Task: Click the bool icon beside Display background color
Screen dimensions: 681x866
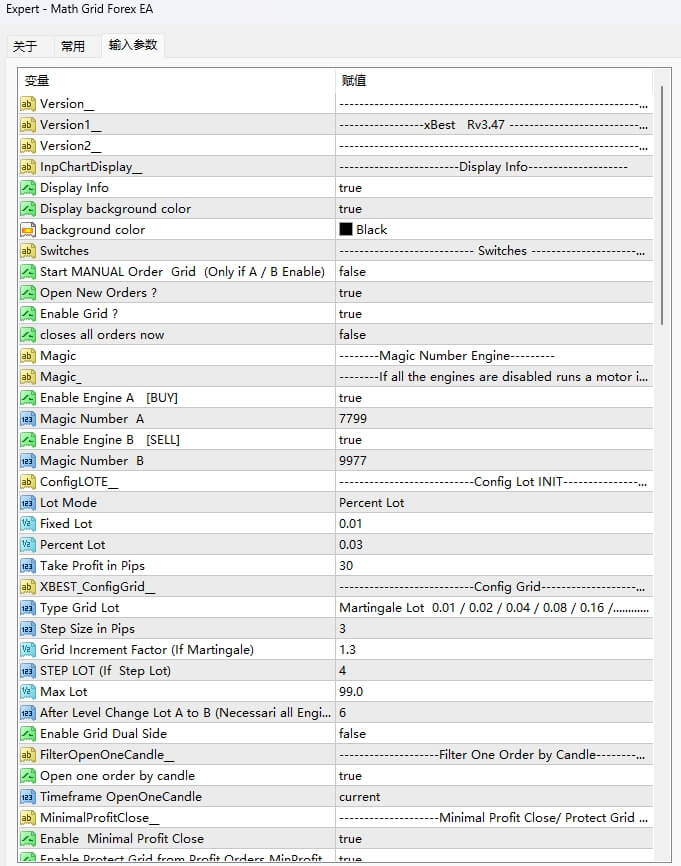Action: (x=27, y=209)
